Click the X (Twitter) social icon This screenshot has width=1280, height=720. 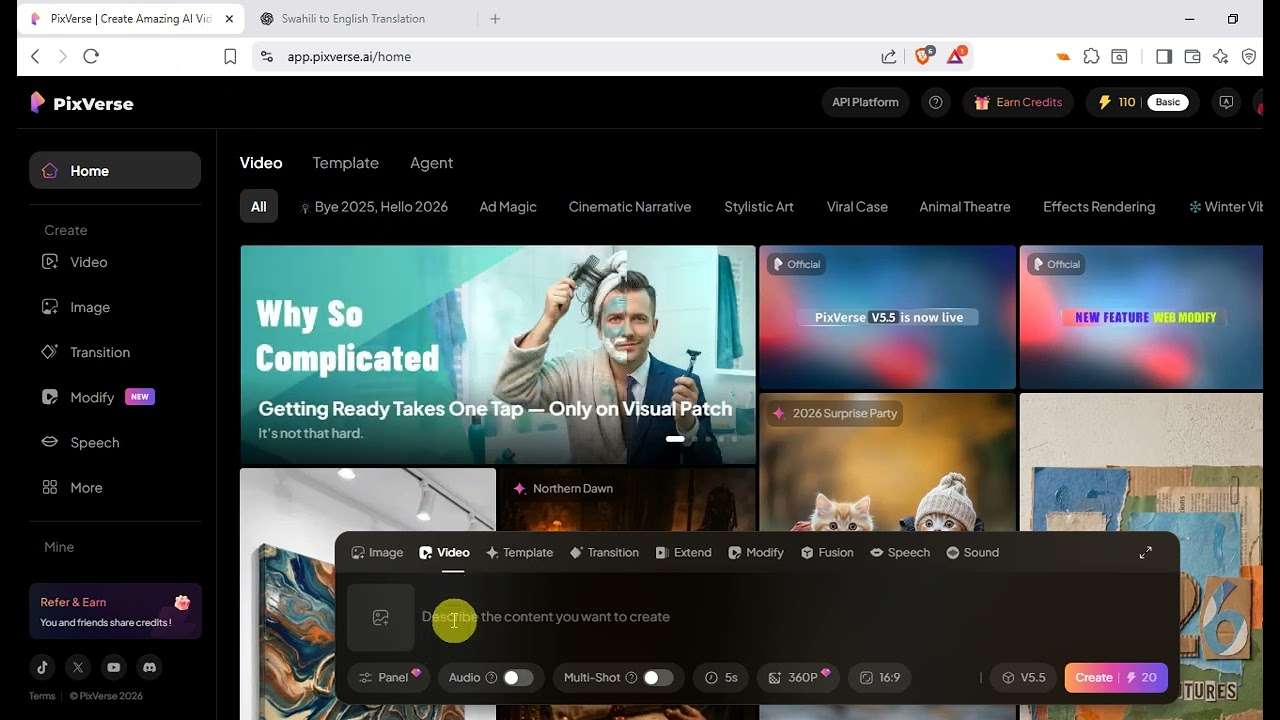coord(78,667)
